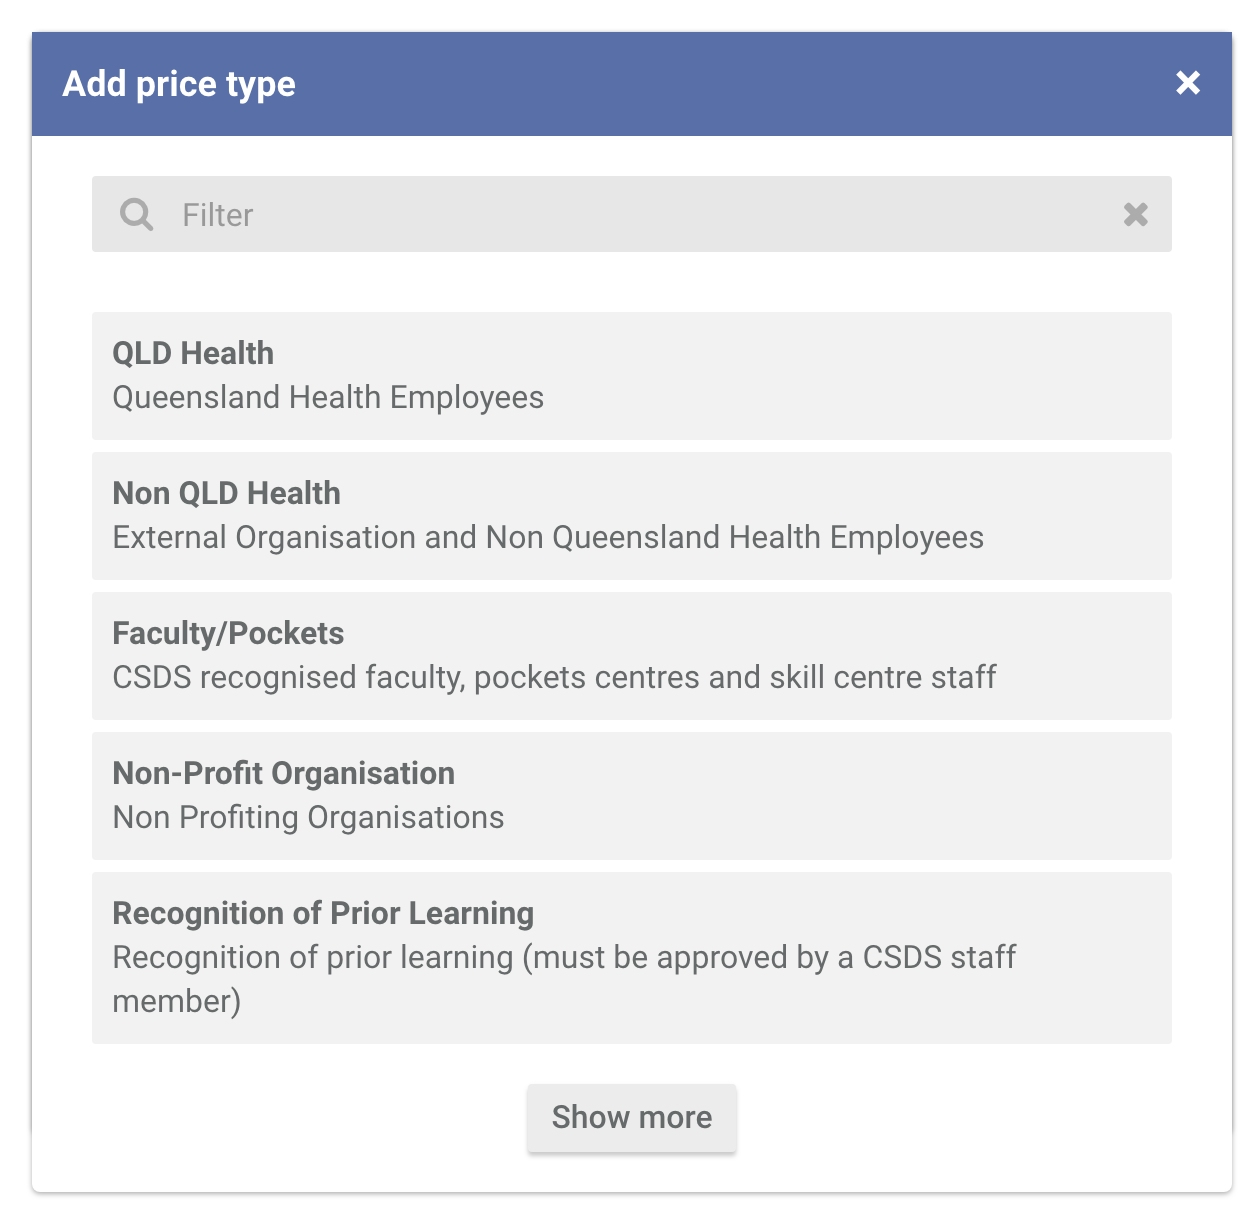Click External Organisation and Non Queensland description
Viewport: 1260px width, 1230px height.
(548, 538)
